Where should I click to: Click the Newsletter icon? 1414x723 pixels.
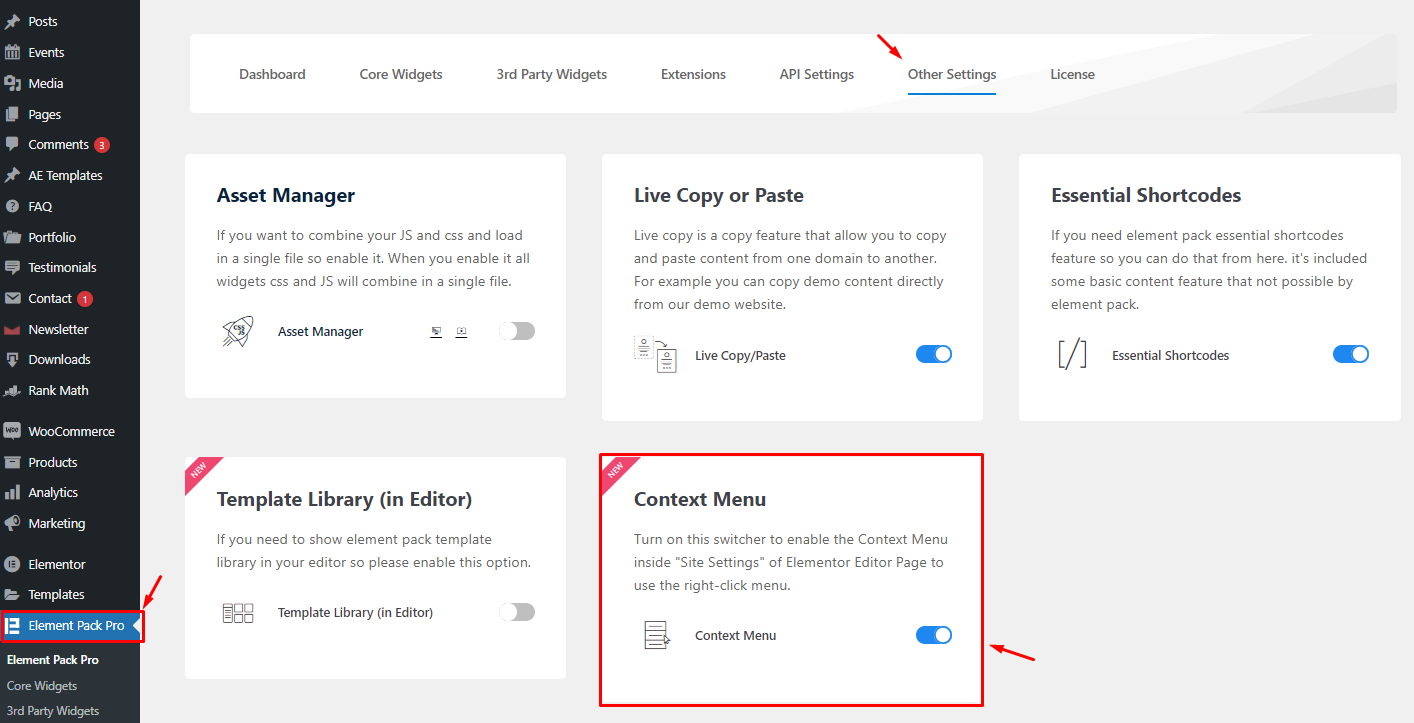pos(12,329)
